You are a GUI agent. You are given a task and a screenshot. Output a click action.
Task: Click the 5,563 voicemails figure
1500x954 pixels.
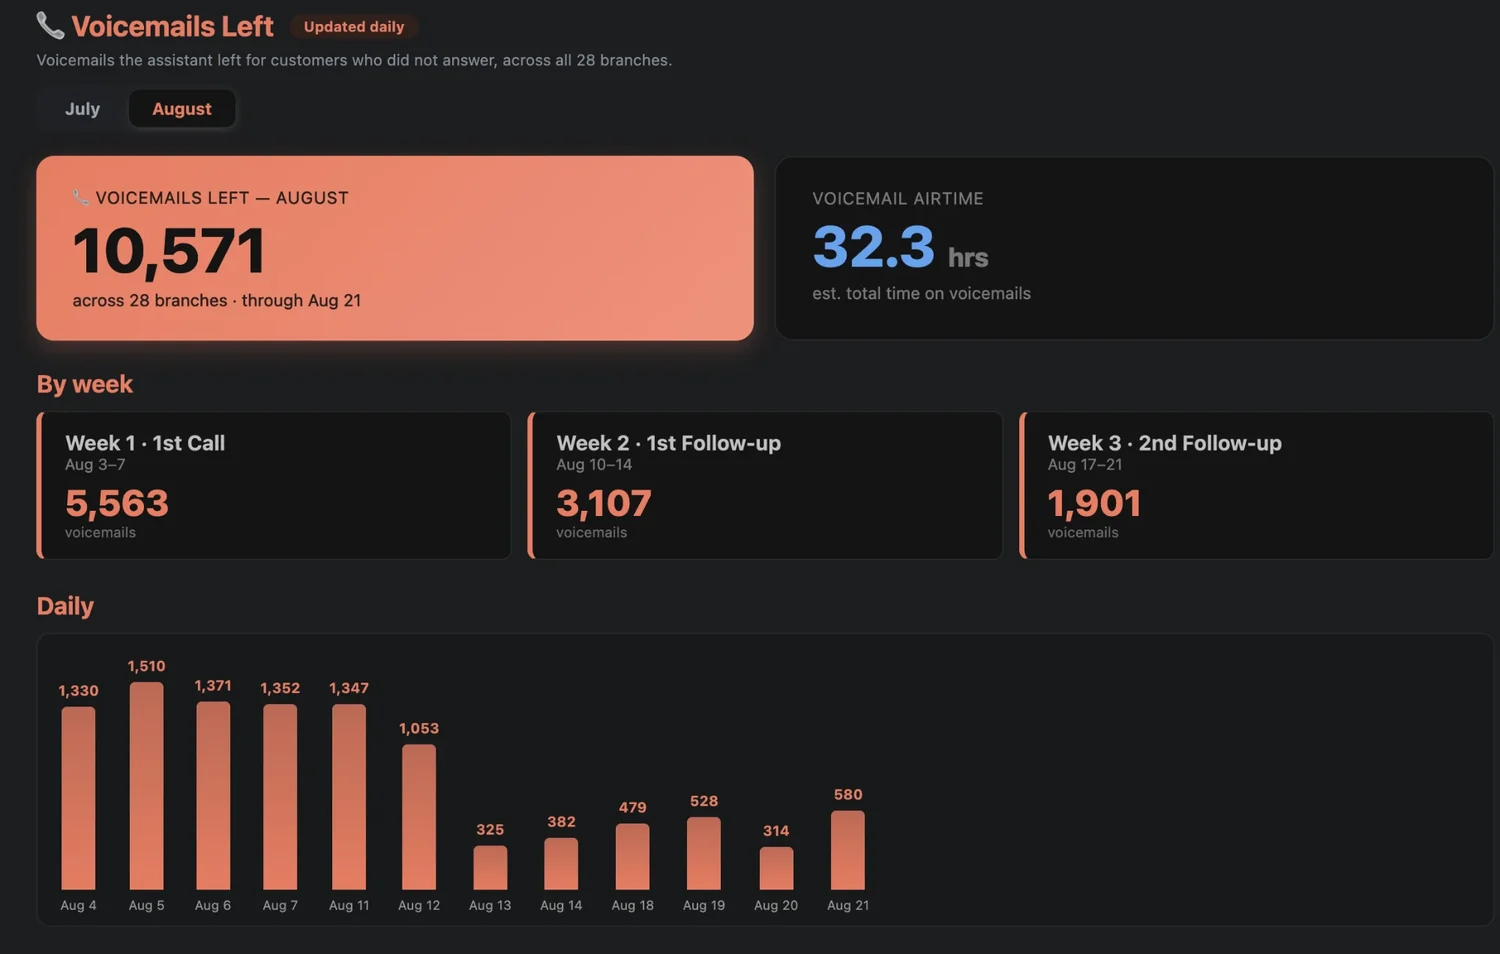coord(117,503)
